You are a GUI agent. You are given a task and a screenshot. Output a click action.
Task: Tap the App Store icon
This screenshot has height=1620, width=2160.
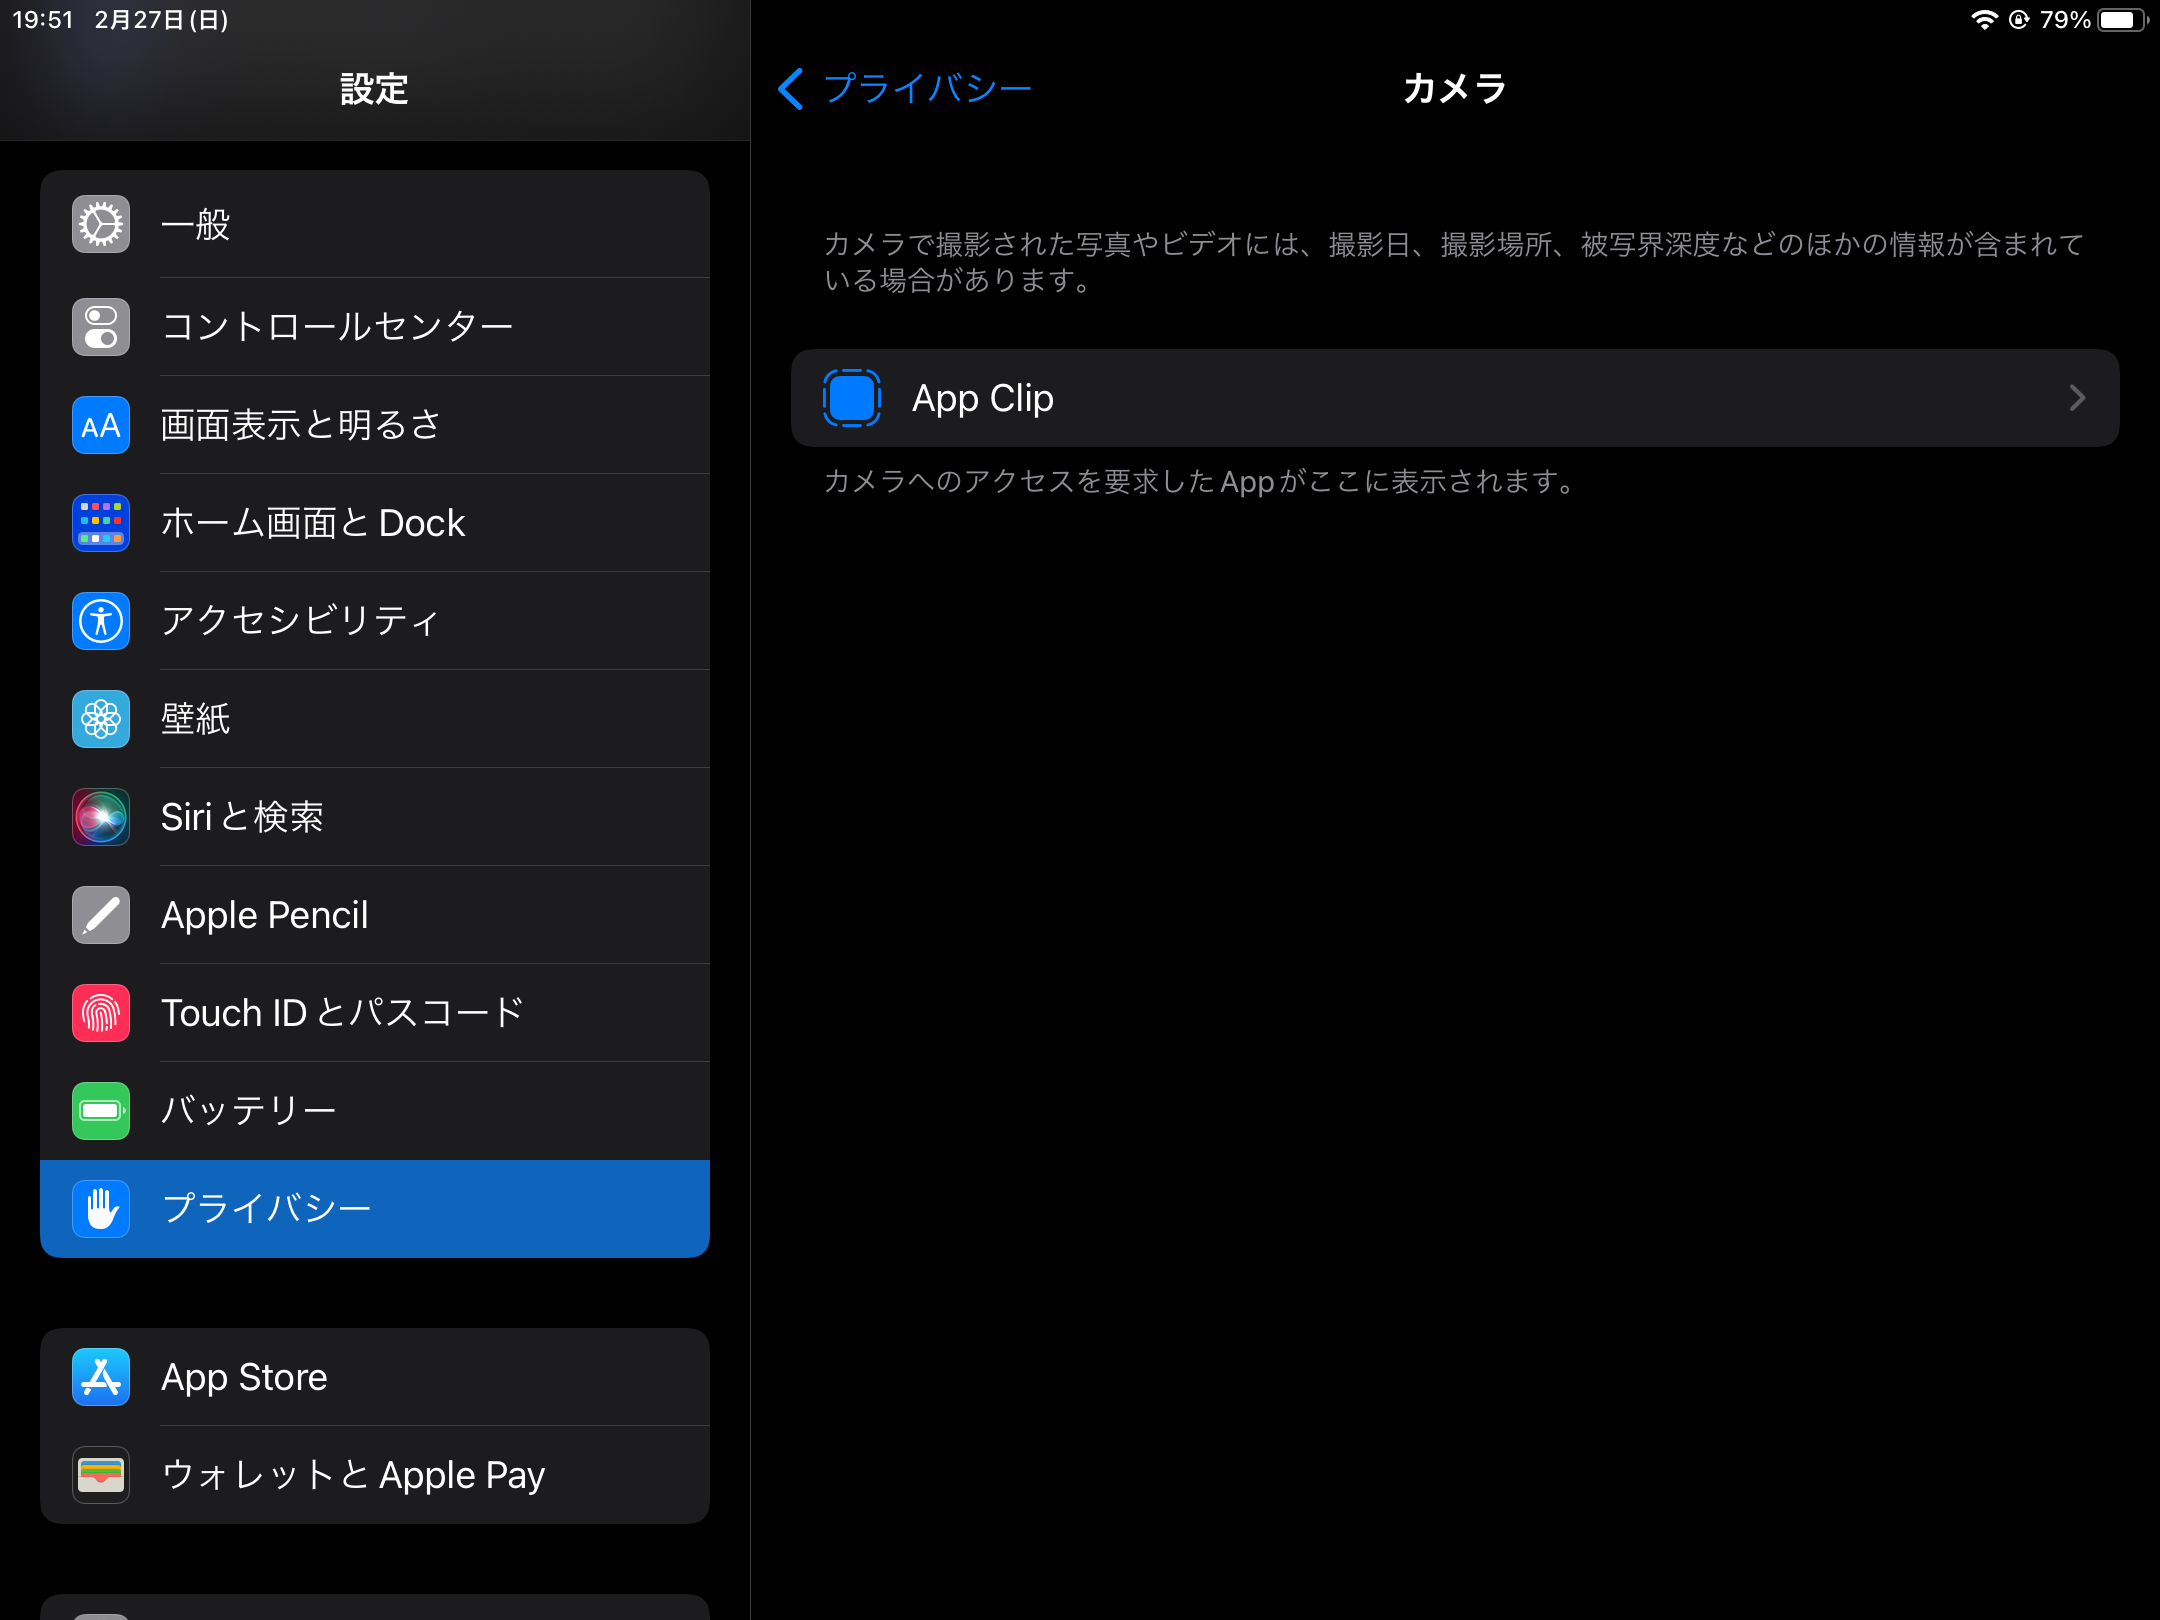101,1377
